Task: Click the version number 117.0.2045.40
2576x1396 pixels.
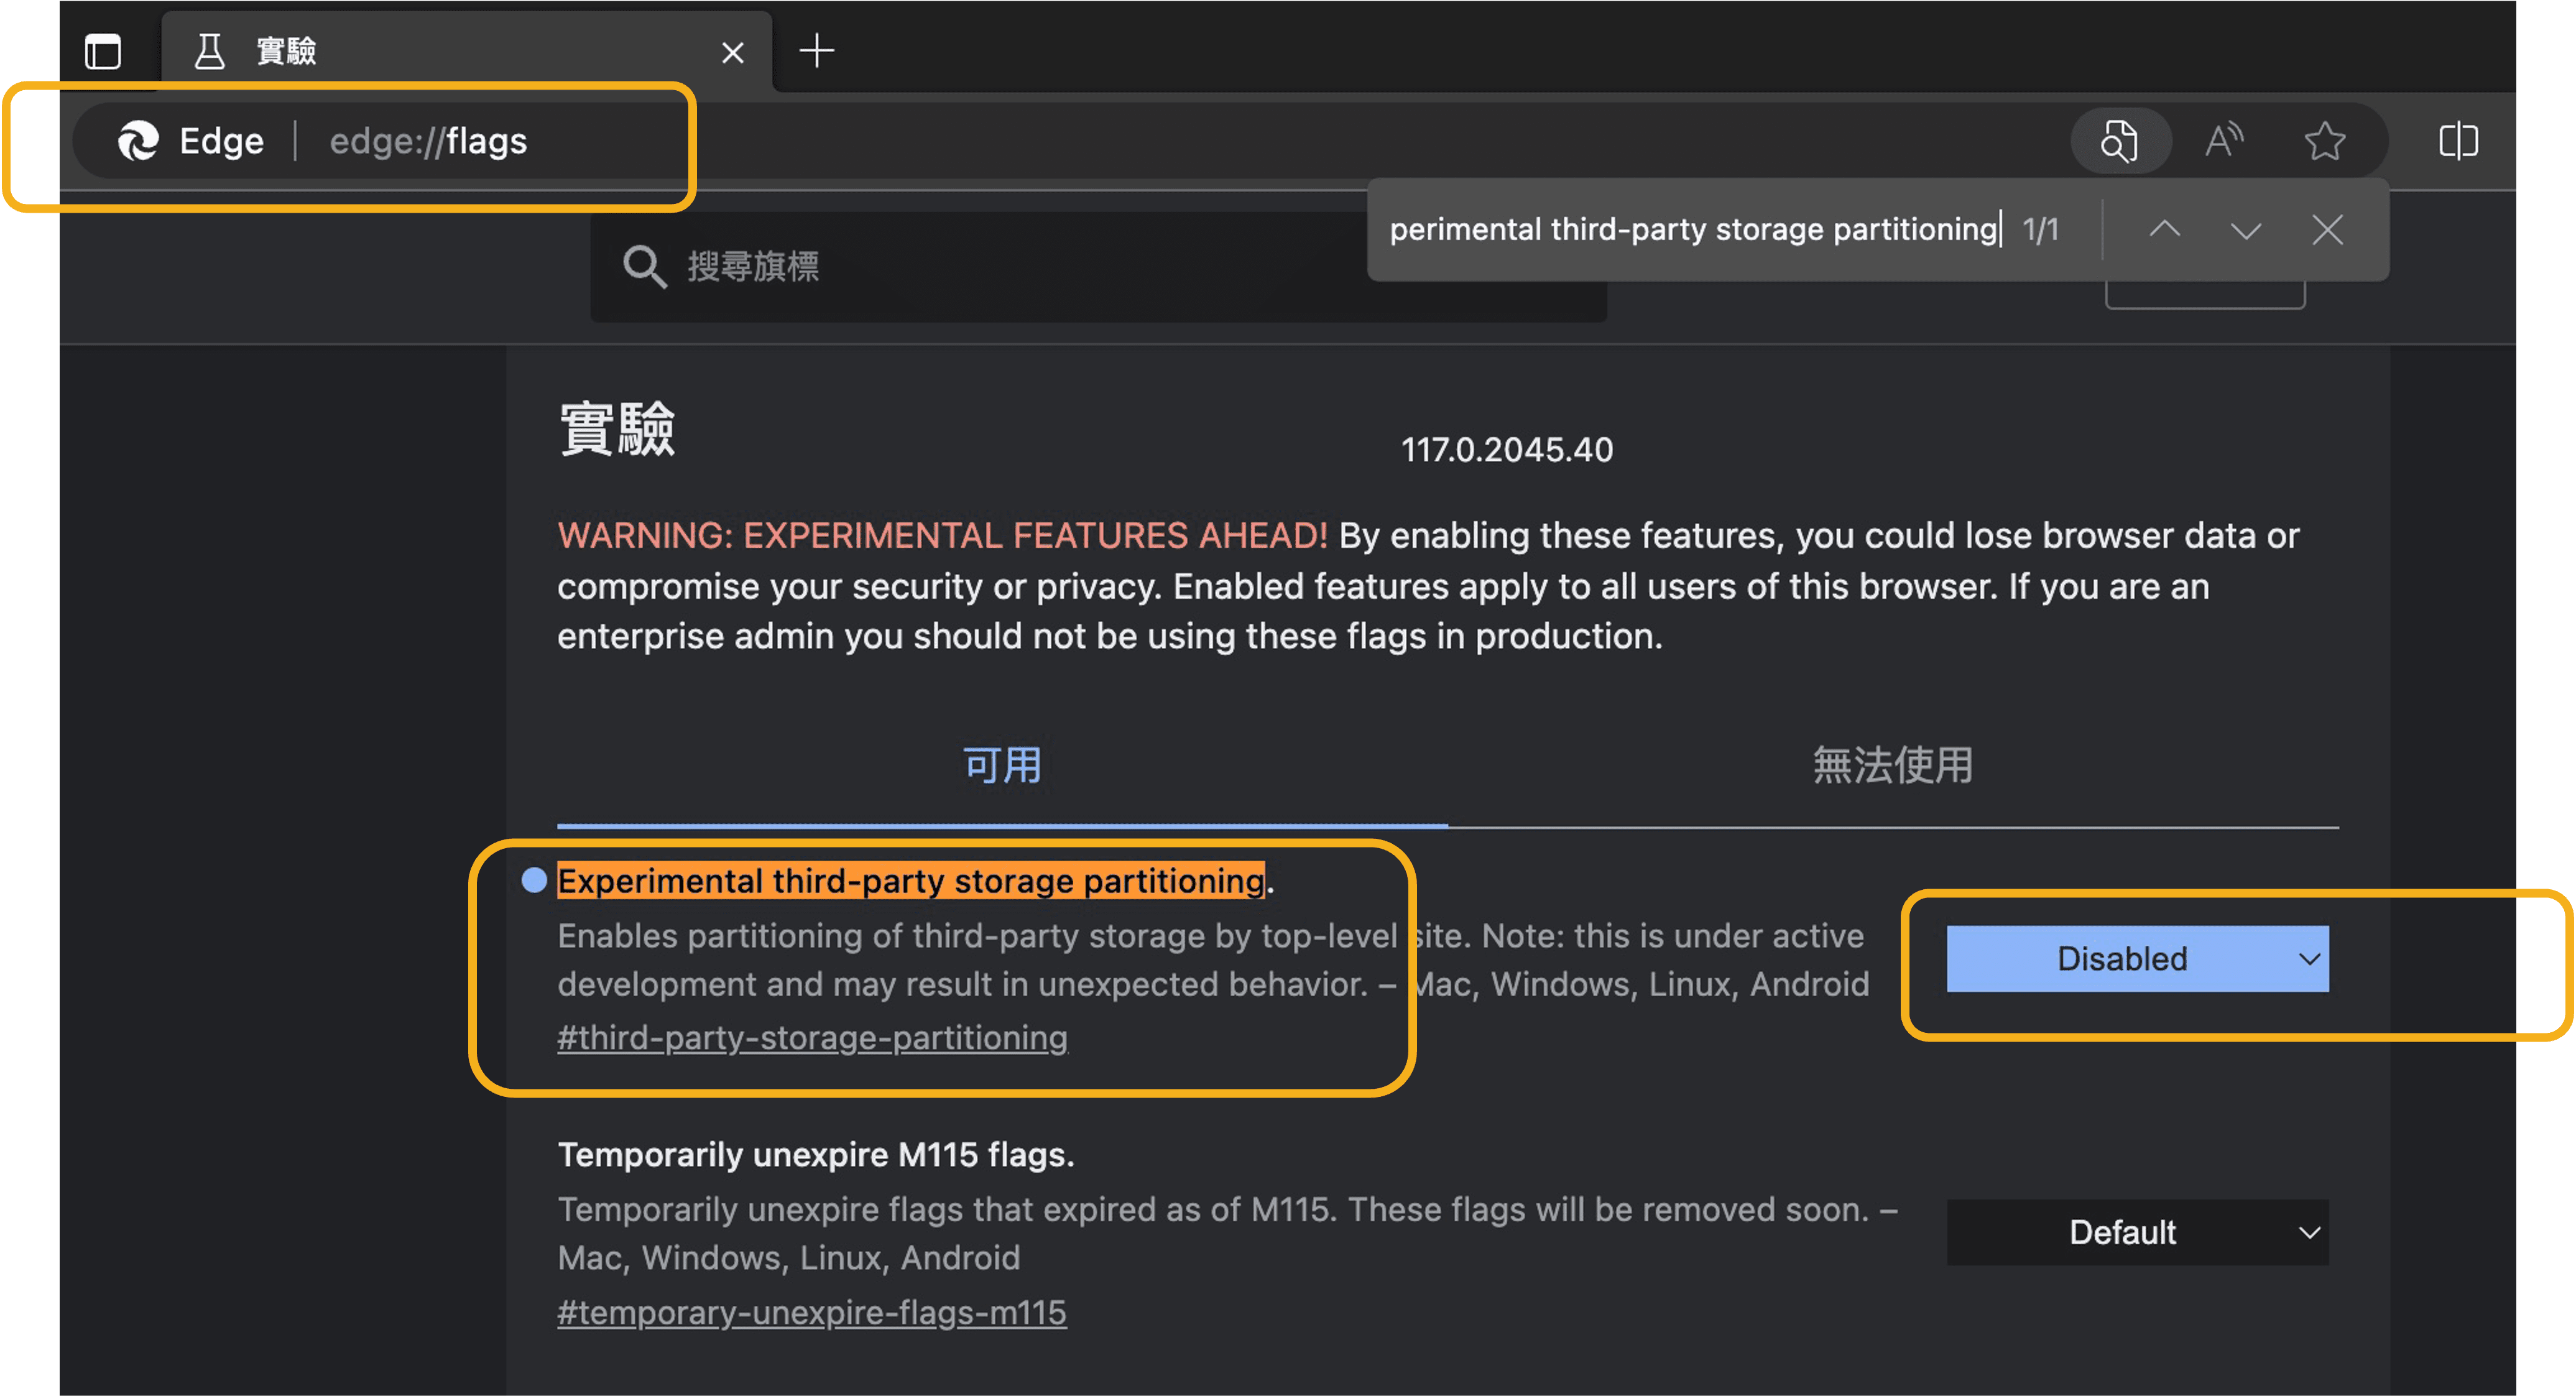Action: 1507,450
